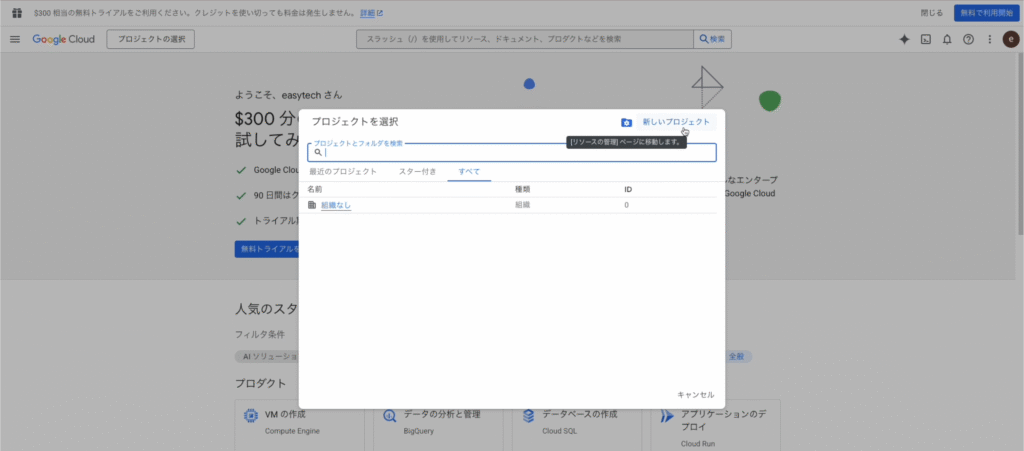The height and width of the screenshot is (451, 1024).
Task: Open the VM の作成 card
Action: tap(299, 425)
